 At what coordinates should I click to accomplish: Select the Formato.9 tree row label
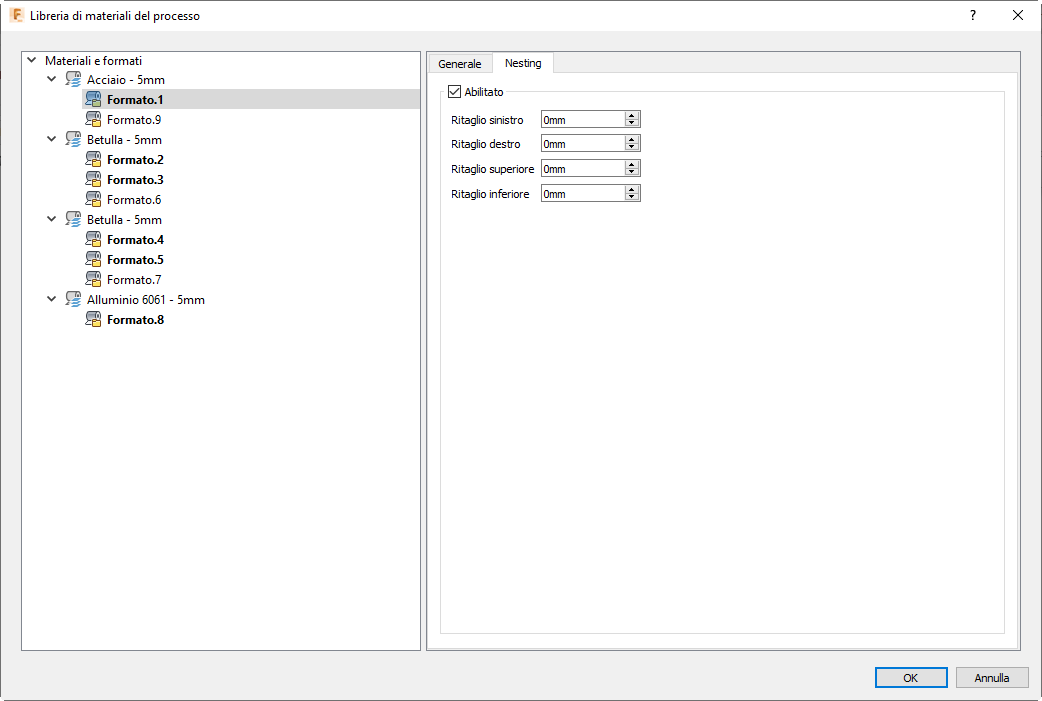(134, 120)
